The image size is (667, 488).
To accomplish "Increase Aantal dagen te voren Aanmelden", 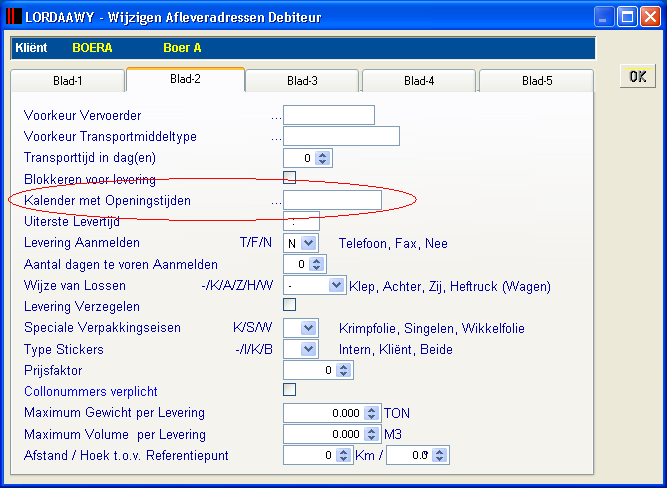I will click(x=316, y=261).
